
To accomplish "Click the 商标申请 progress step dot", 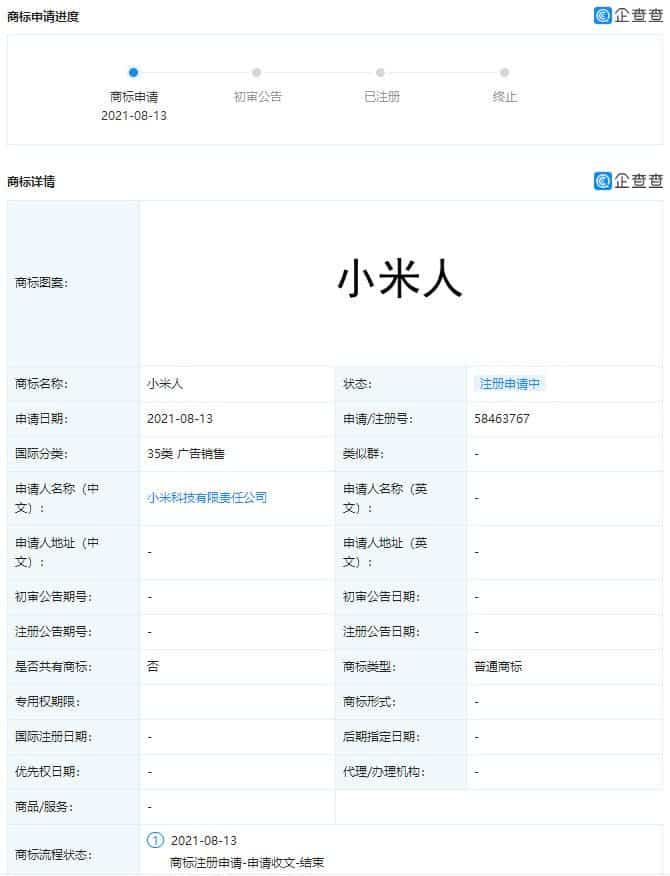I will click(x=133, y=72).
